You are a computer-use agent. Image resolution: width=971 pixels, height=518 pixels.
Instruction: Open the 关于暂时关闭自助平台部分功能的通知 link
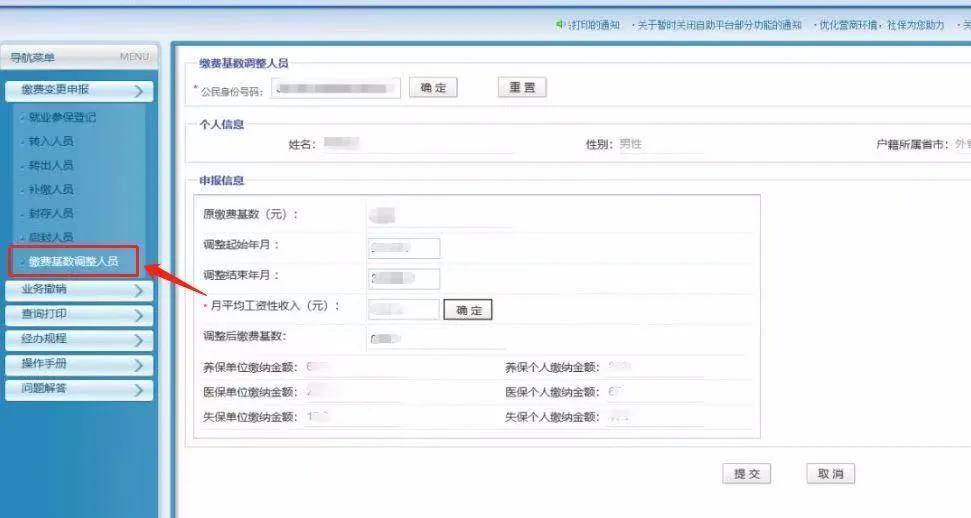point(720,25)
